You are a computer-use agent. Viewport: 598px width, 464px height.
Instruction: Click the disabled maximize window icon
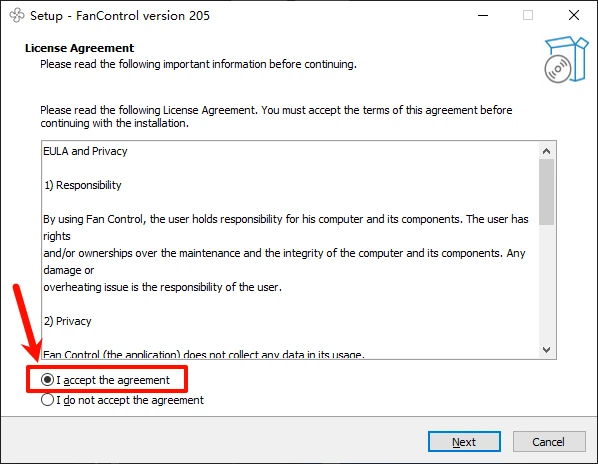(x=528, y=15)
